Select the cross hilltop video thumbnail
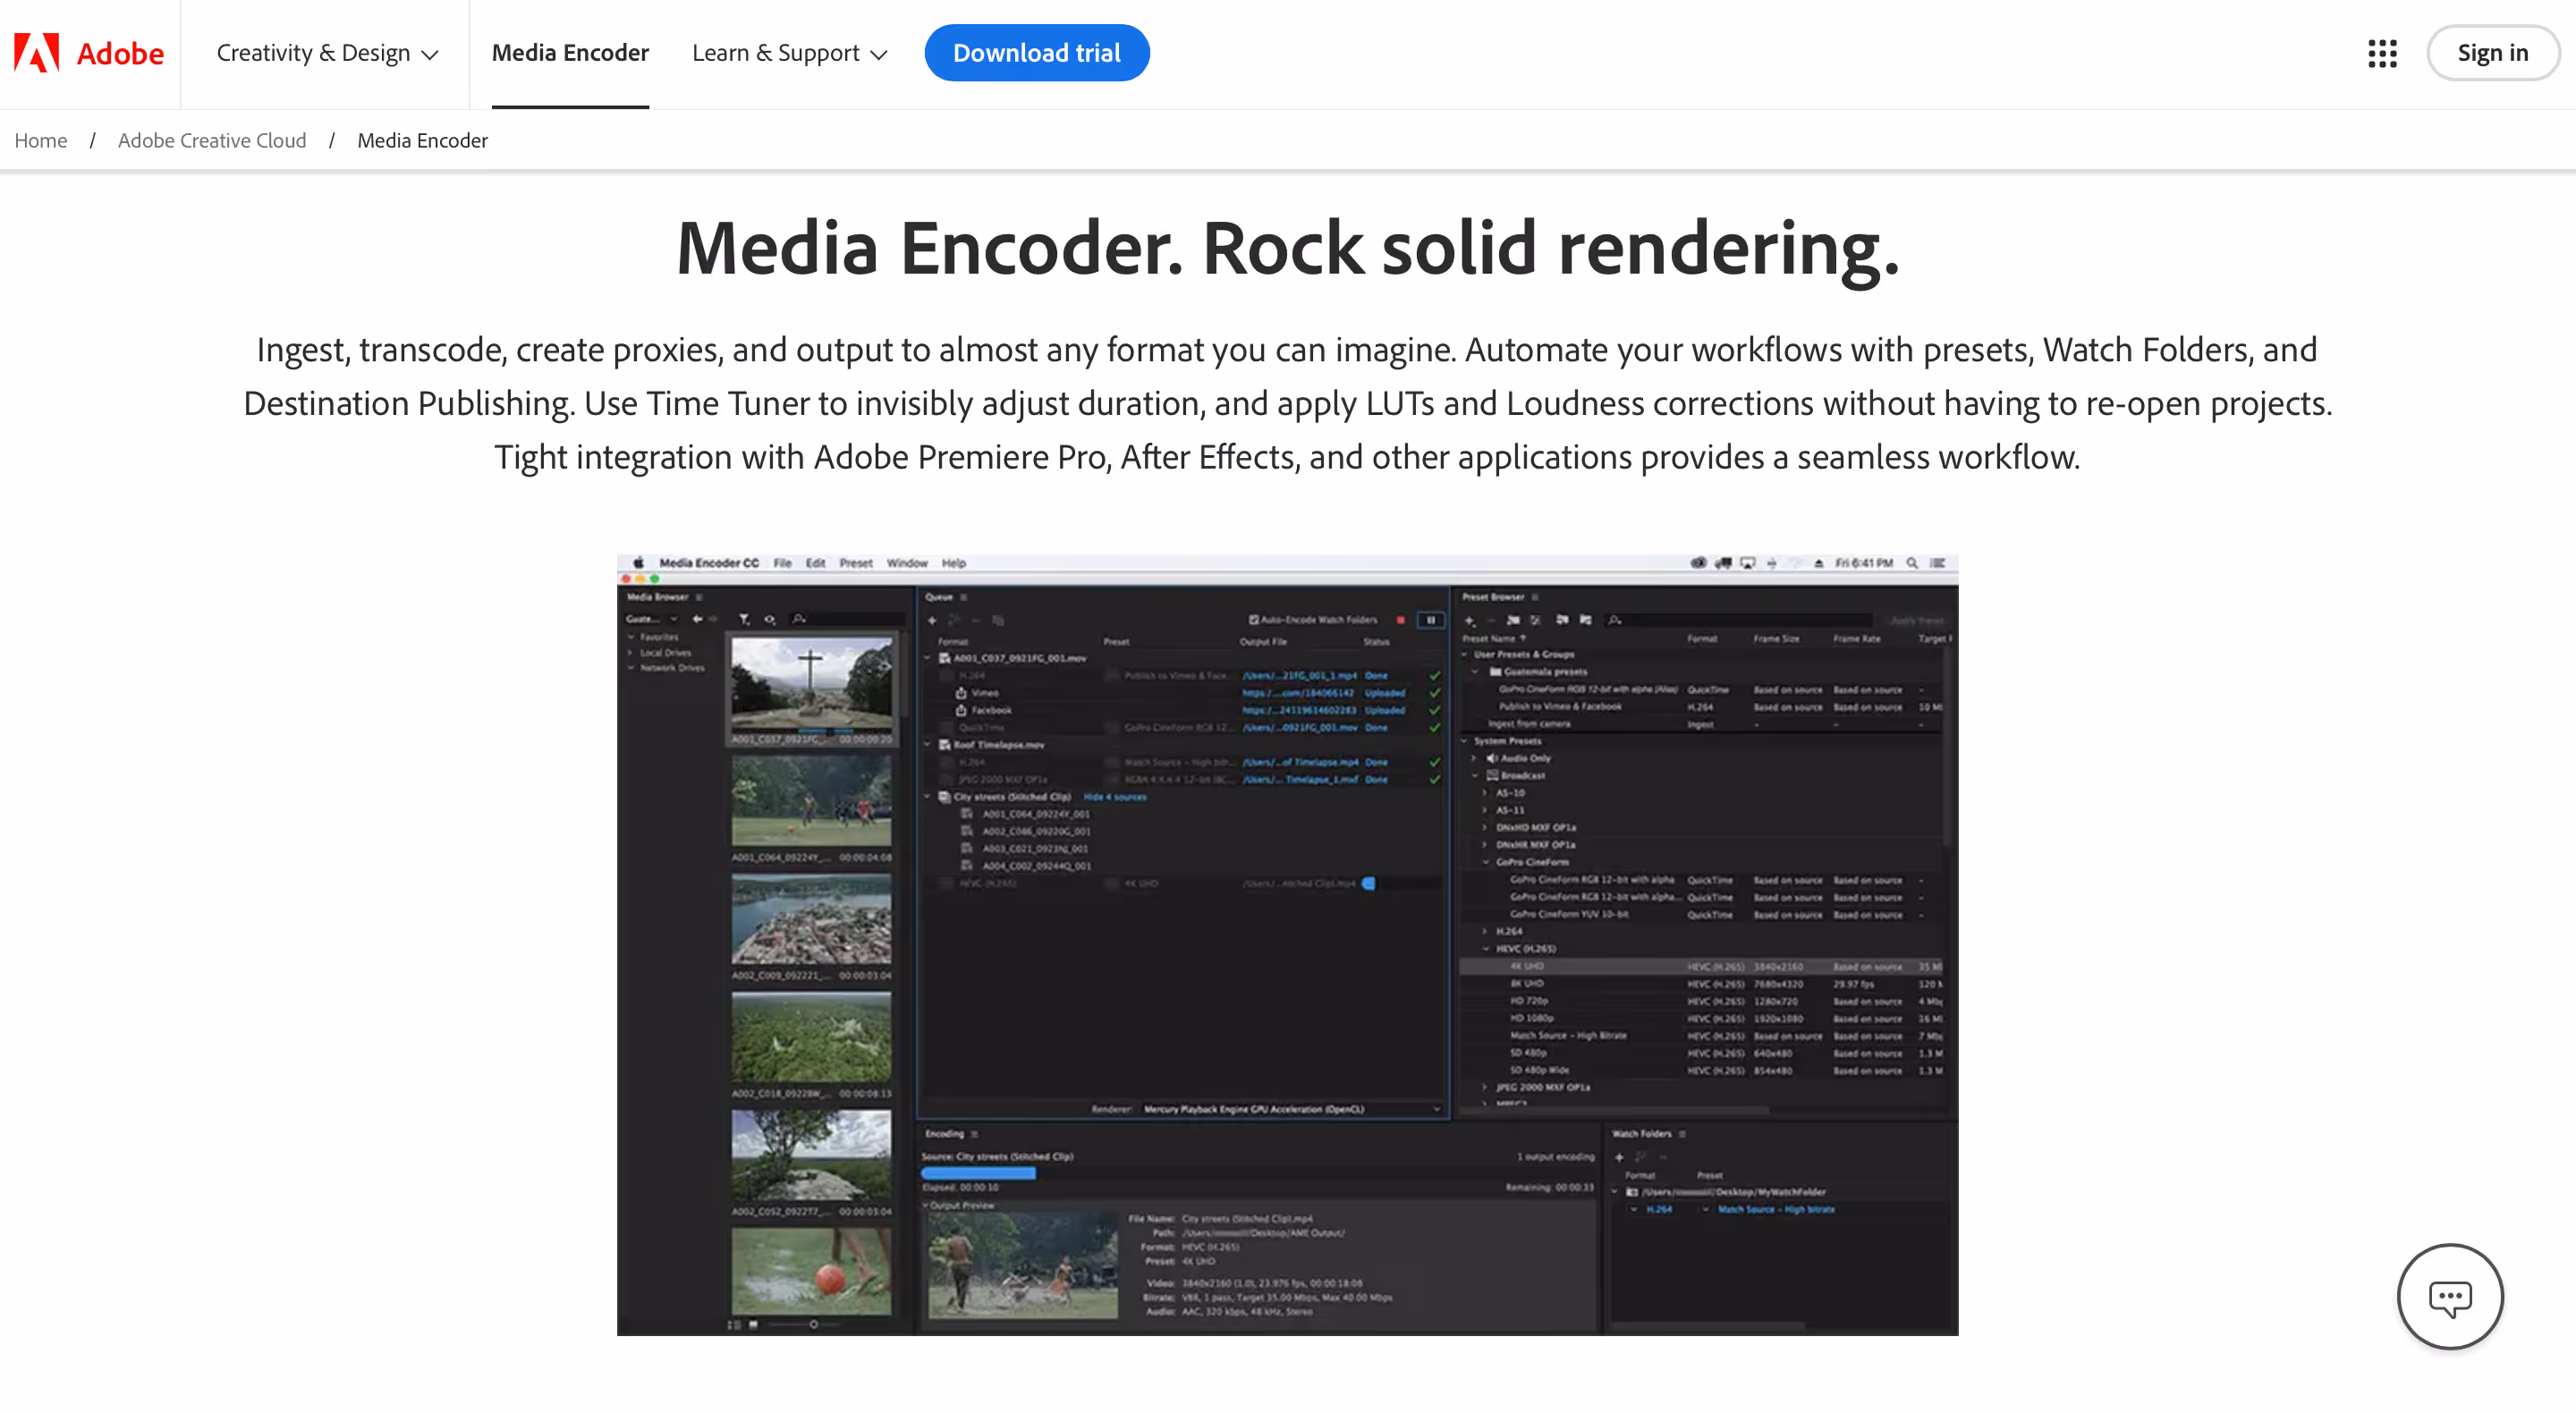 pyautogui.click(x=811, y=684)
